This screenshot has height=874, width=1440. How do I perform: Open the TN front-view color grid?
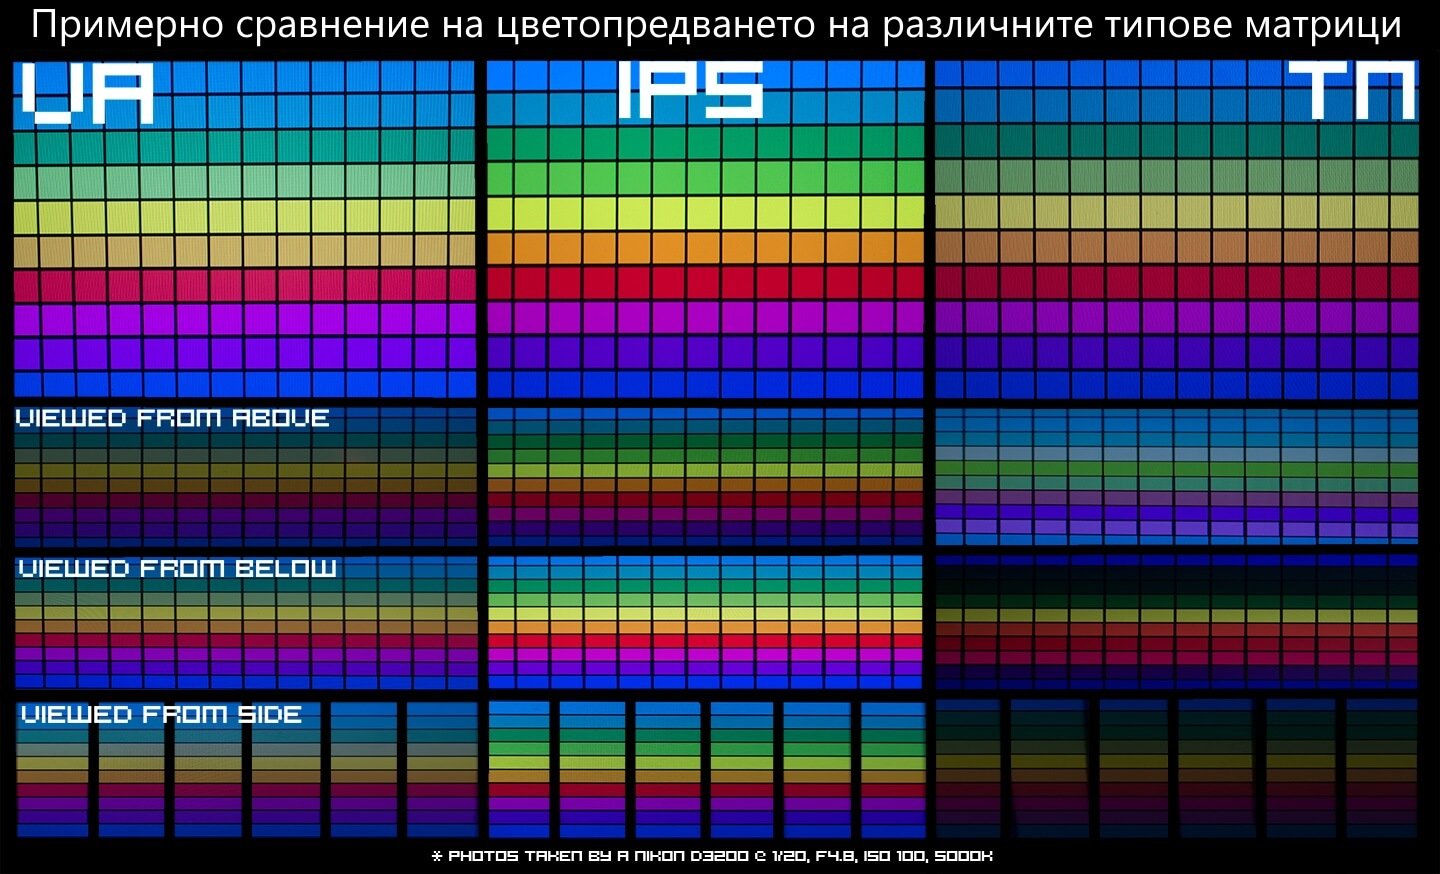1177,229
